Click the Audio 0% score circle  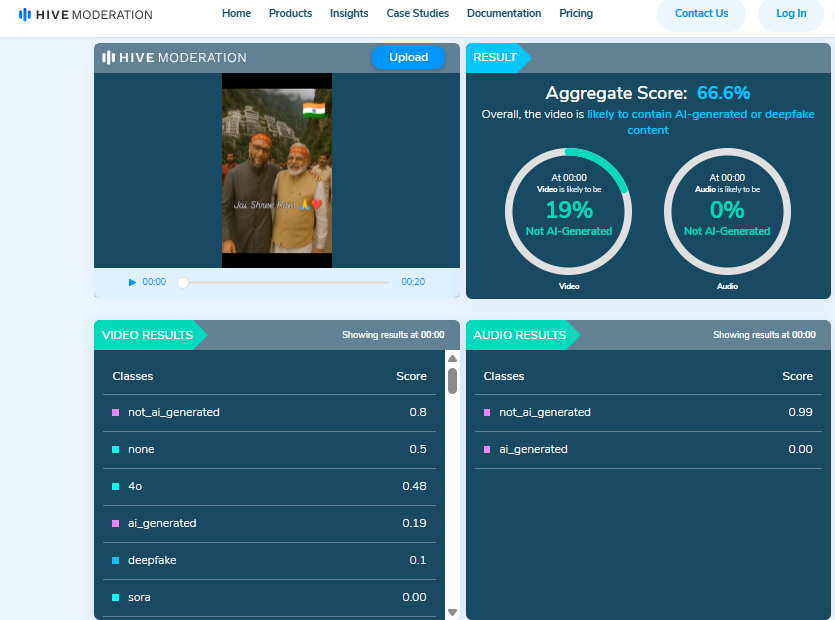[727, 211]
